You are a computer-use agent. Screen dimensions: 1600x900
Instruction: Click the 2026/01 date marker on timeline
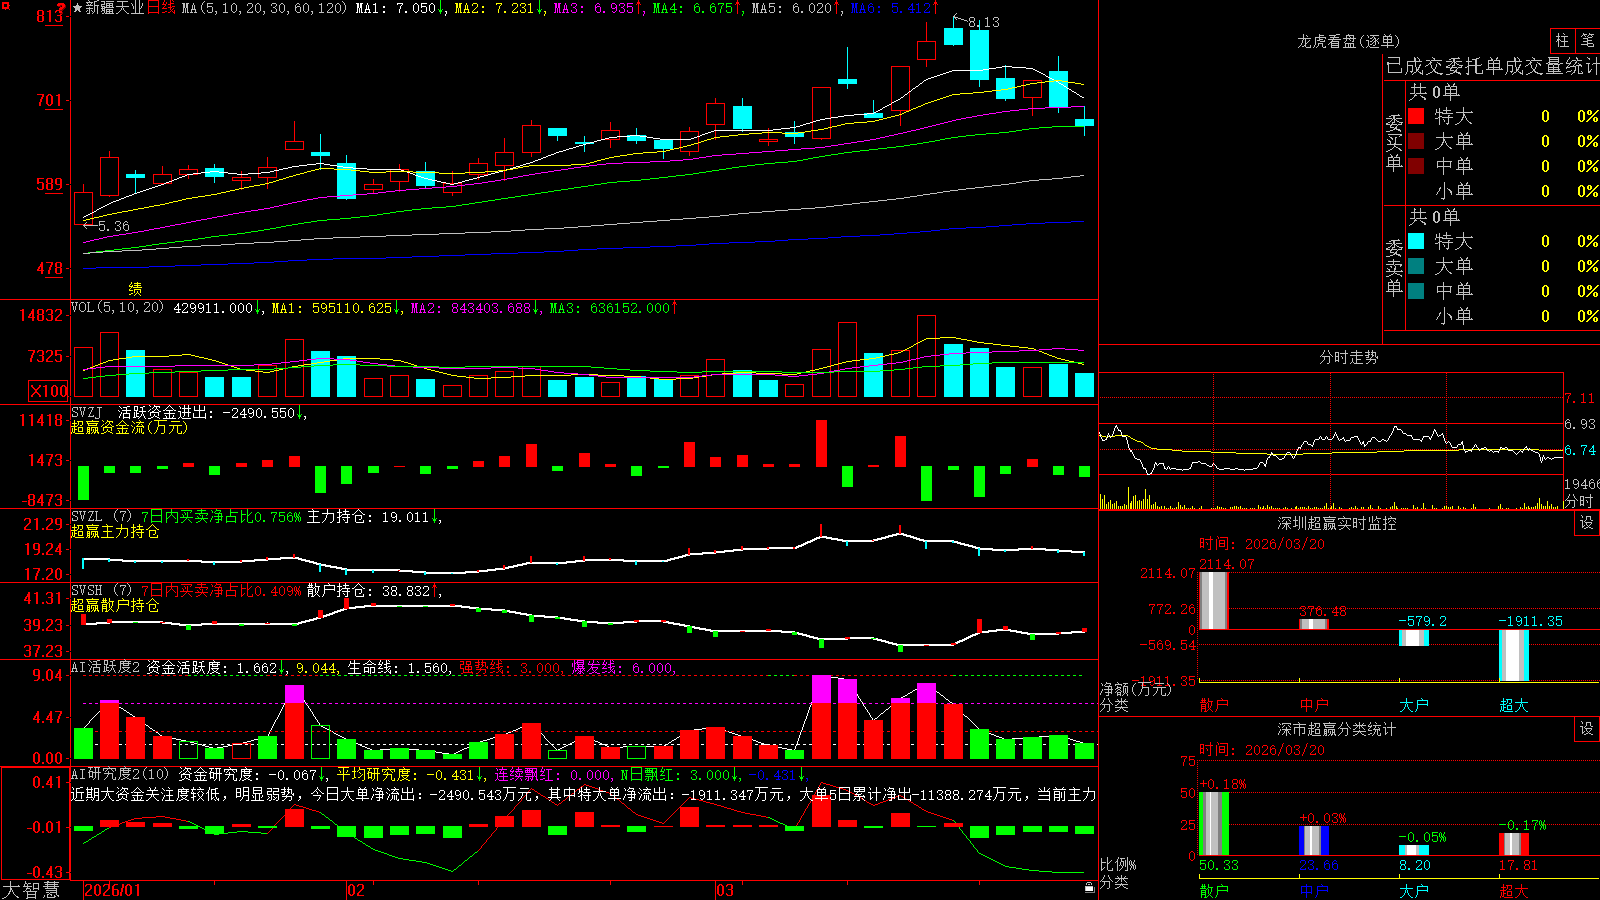pos(112,890)
